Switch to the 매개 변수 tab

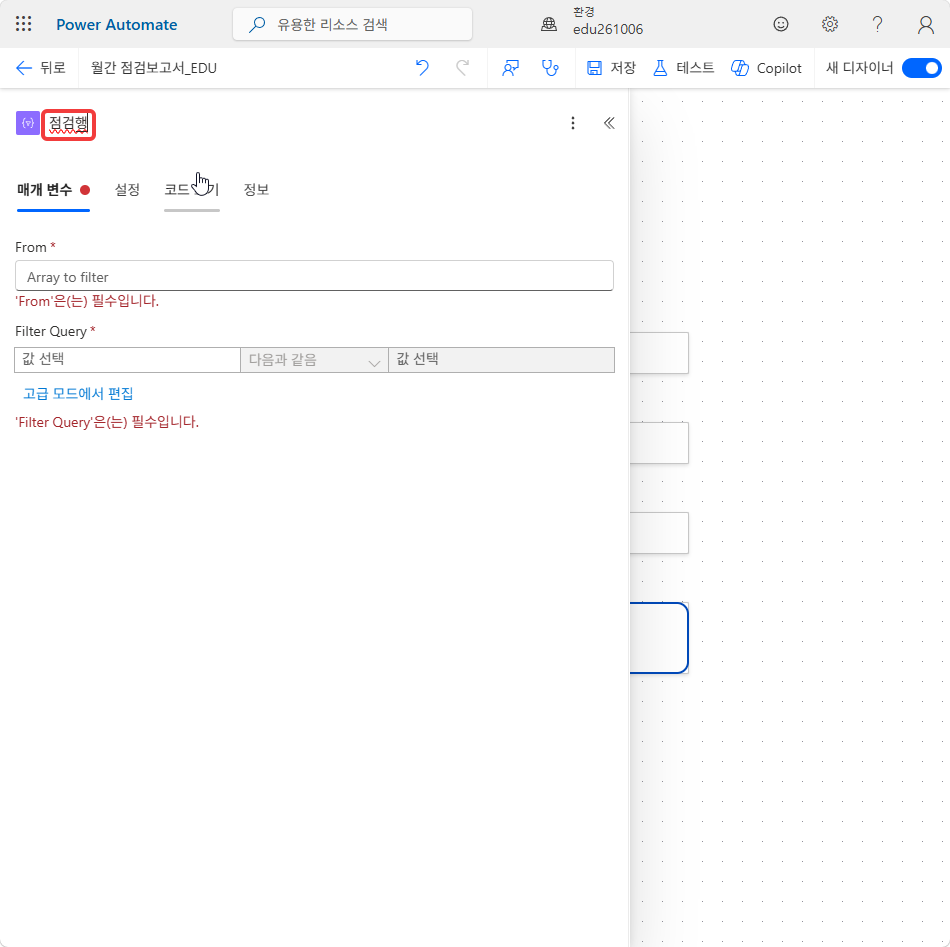click(53, 190)
